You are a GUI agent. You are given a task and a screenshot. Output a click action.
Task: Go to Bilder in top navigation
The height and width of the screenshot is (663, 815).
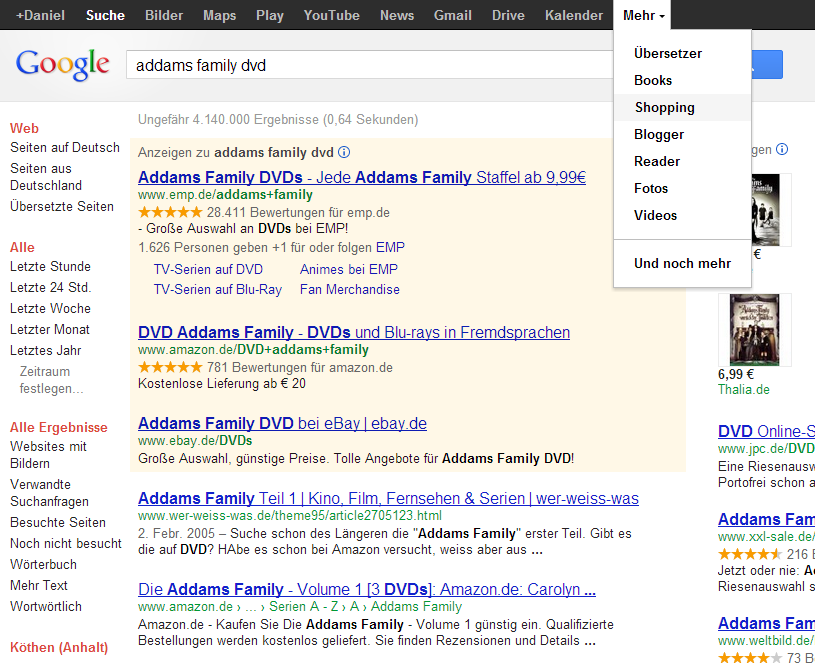pyautogui.click(x=164, y=16)
